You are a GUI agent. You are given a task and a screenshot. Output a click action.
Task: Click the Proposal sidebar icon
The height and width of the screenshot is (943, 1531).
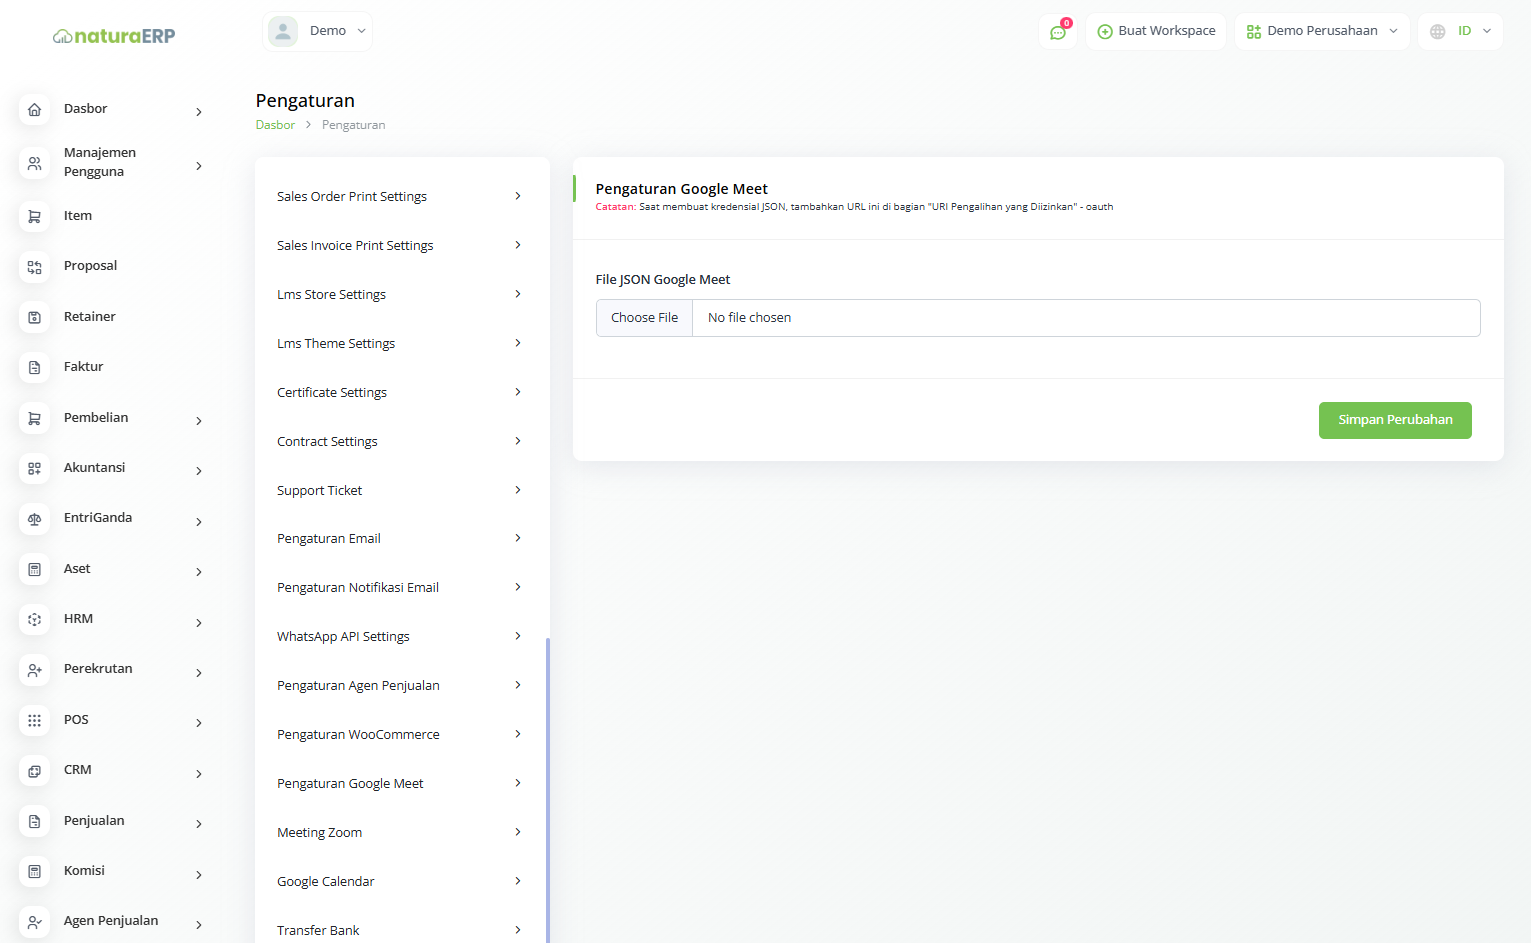pos(34,267)
